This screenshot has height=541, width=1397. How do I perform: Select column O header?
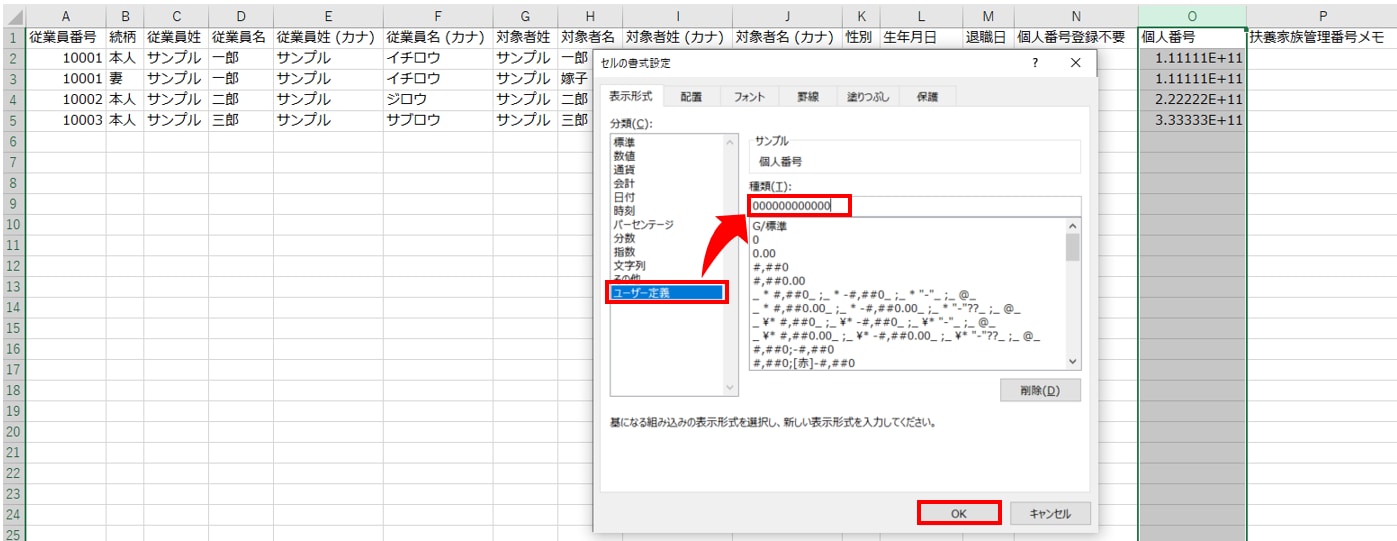tap(1191, 15)
